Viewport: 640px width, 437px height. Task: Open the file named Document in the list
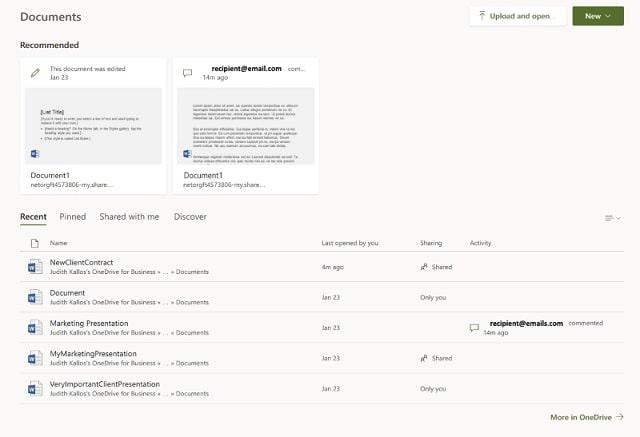point(68,292)
